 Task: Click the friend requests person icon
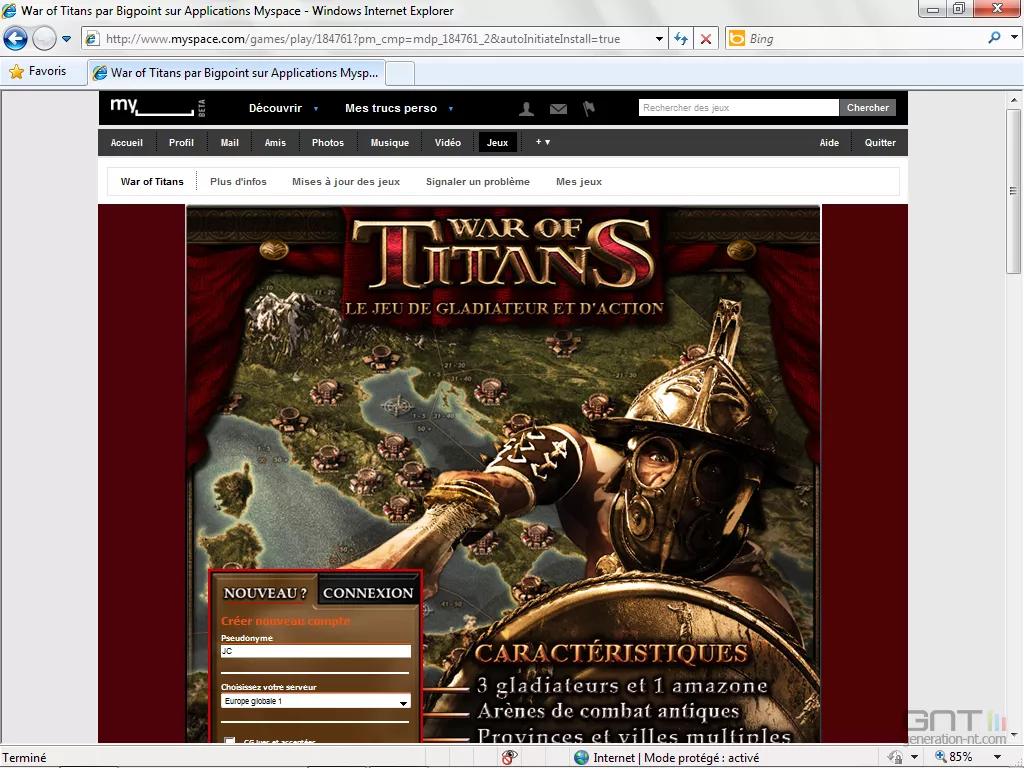(x=526, y=108)
